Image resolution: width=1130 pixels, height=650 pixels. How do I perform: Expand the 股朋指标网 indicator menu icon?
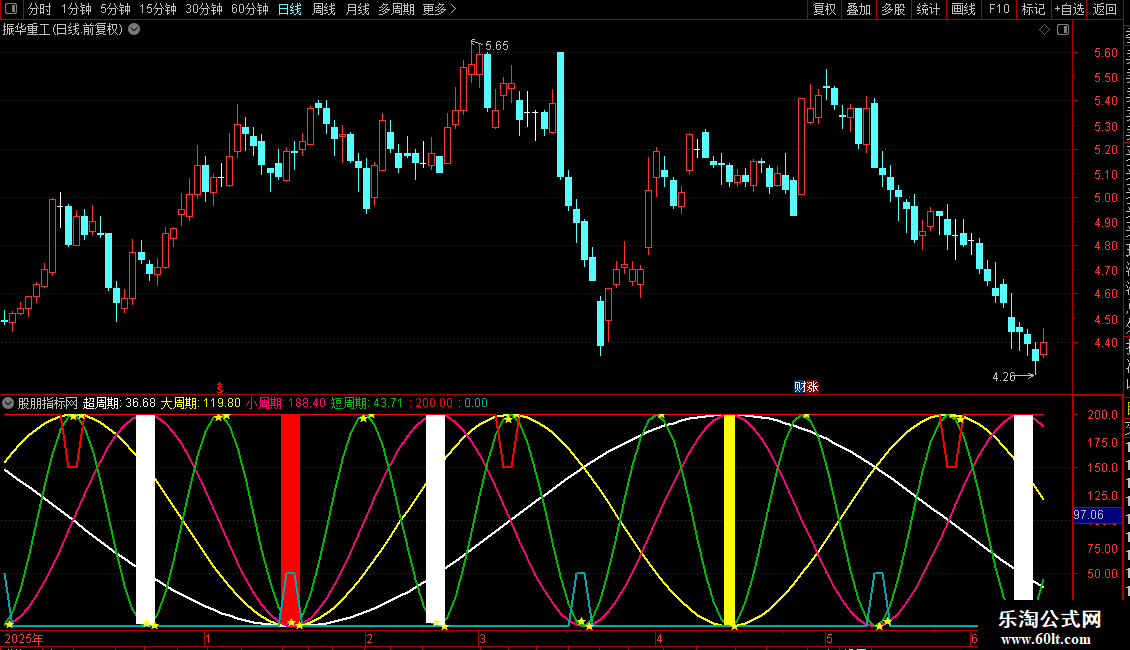coord(8,403)
